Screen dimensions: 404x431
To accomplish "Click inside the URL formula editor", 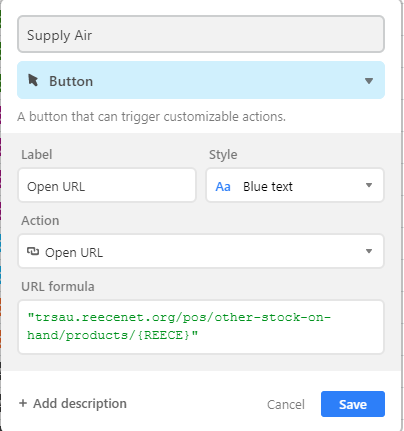I will (201, 327).
